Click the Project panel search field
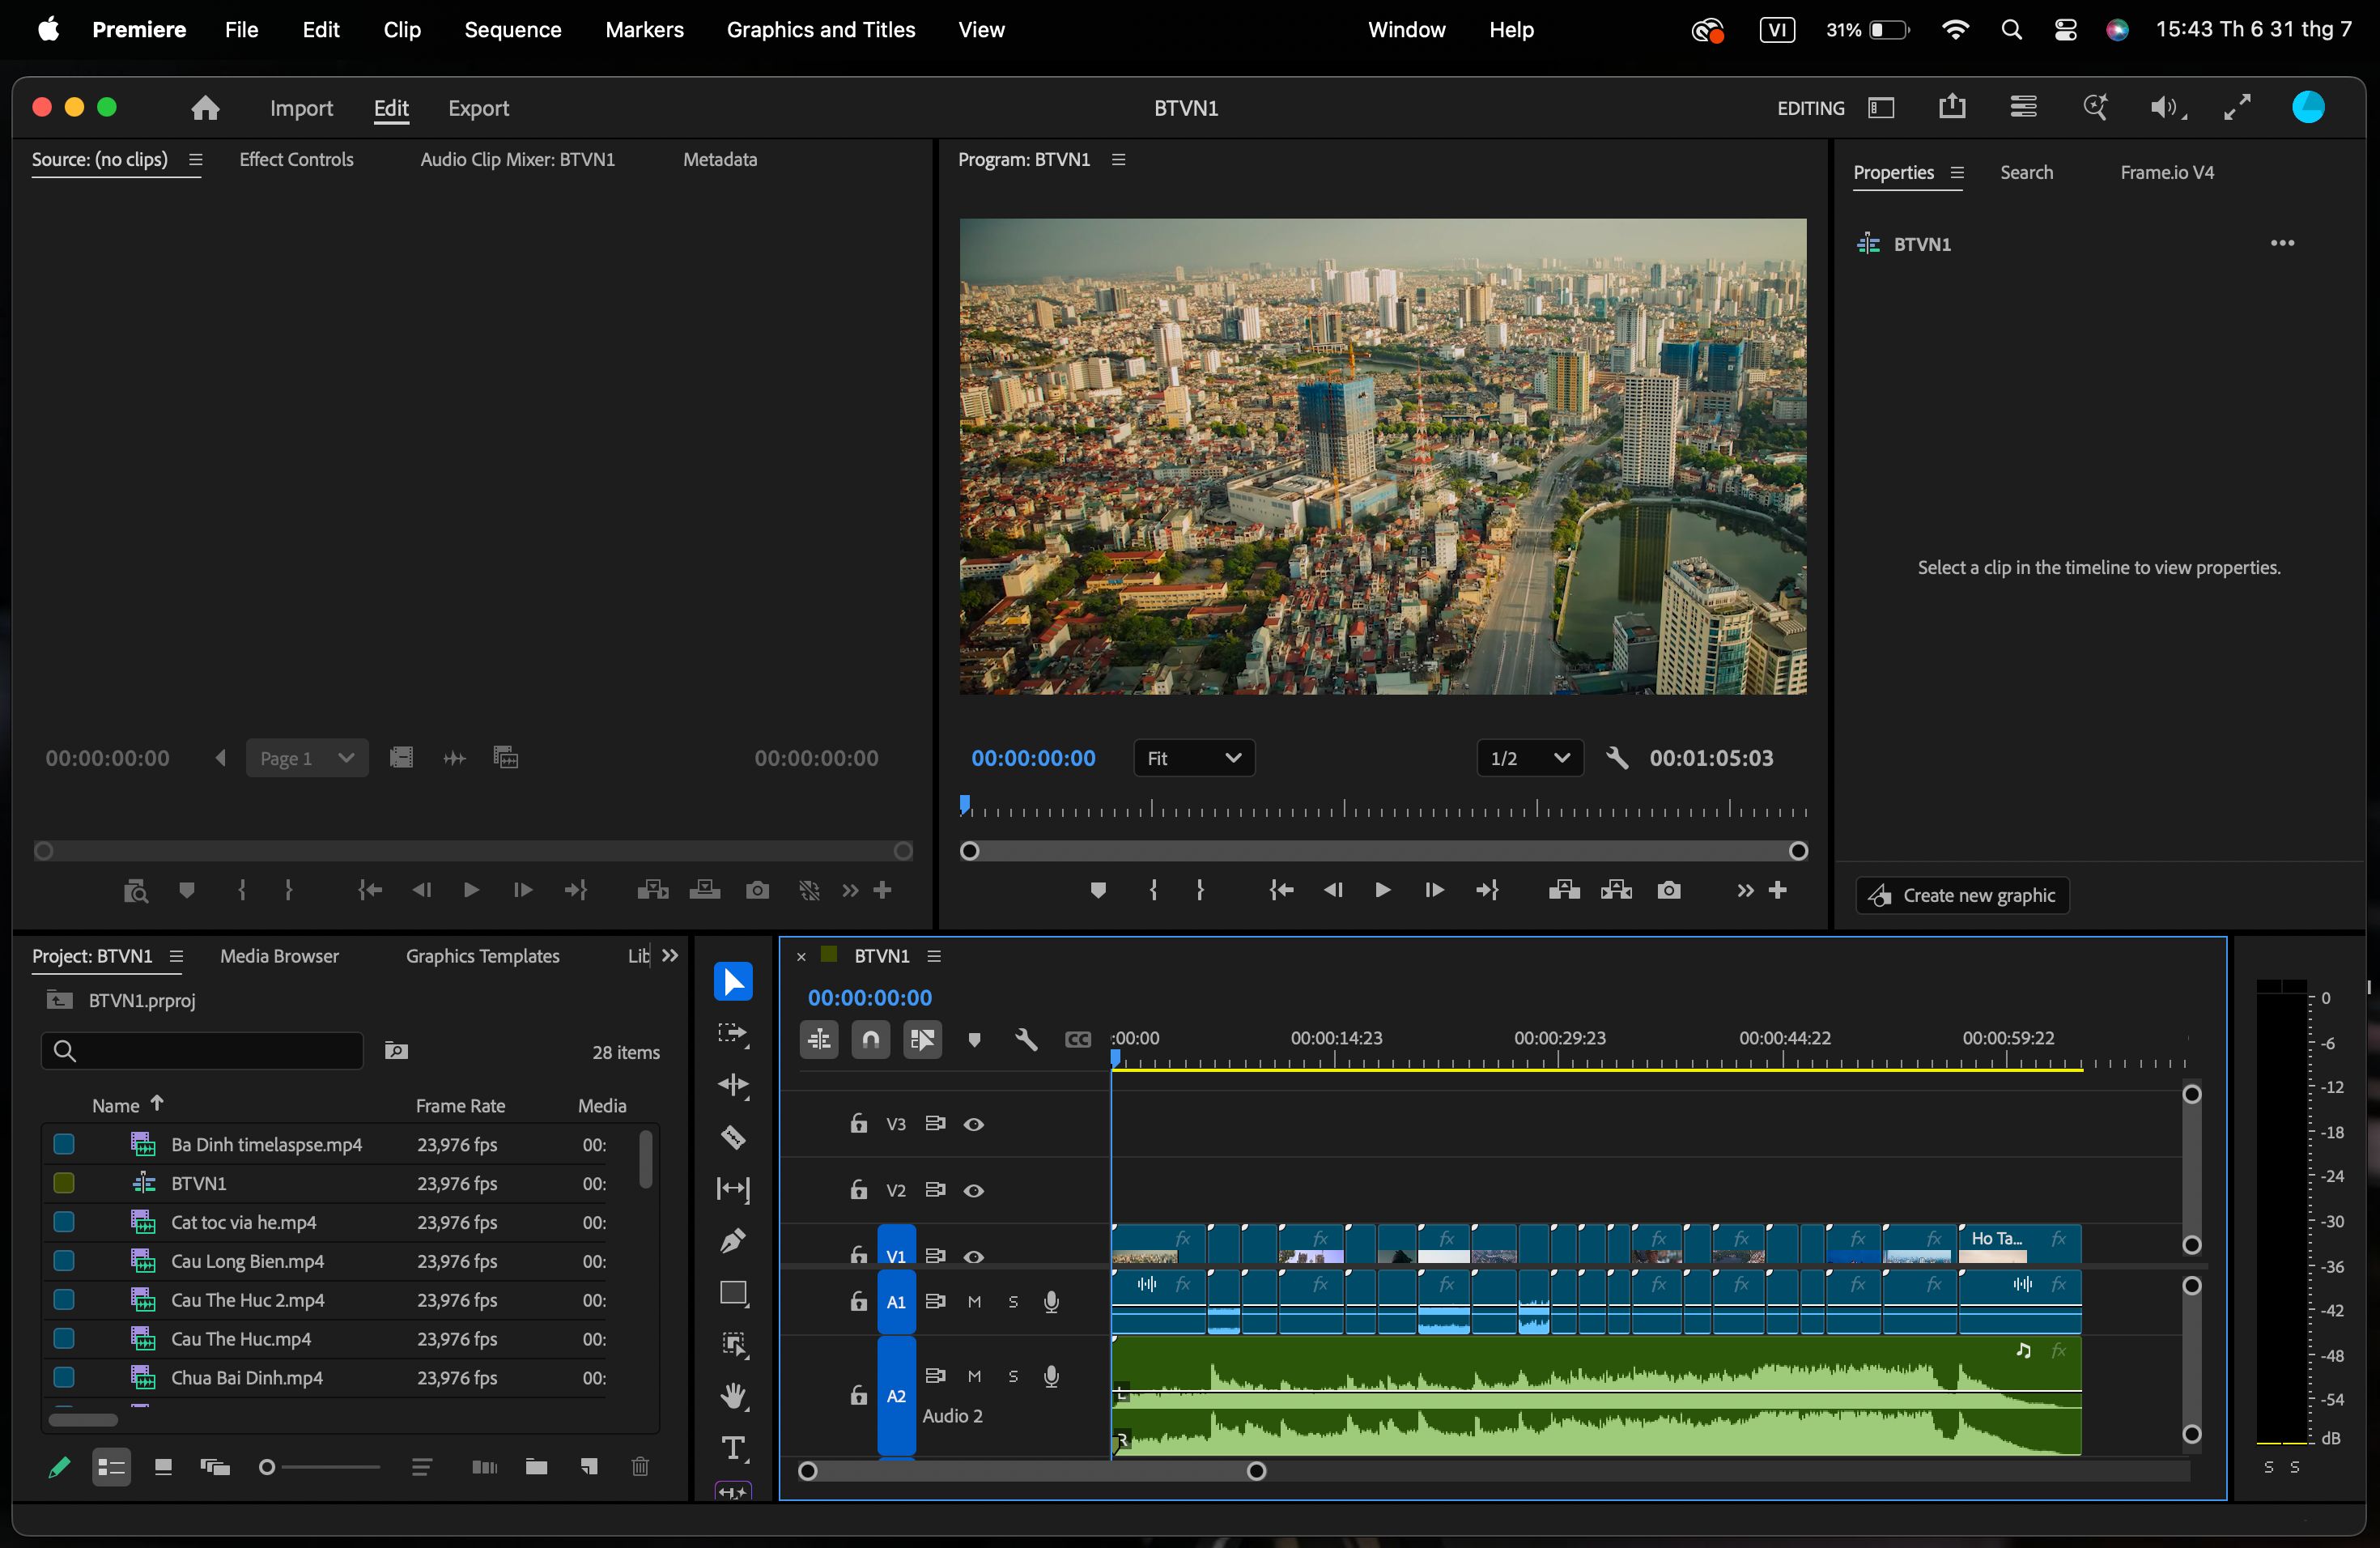The width and height of the screenshot is (2380, 1548). (x=201, y=1051)
